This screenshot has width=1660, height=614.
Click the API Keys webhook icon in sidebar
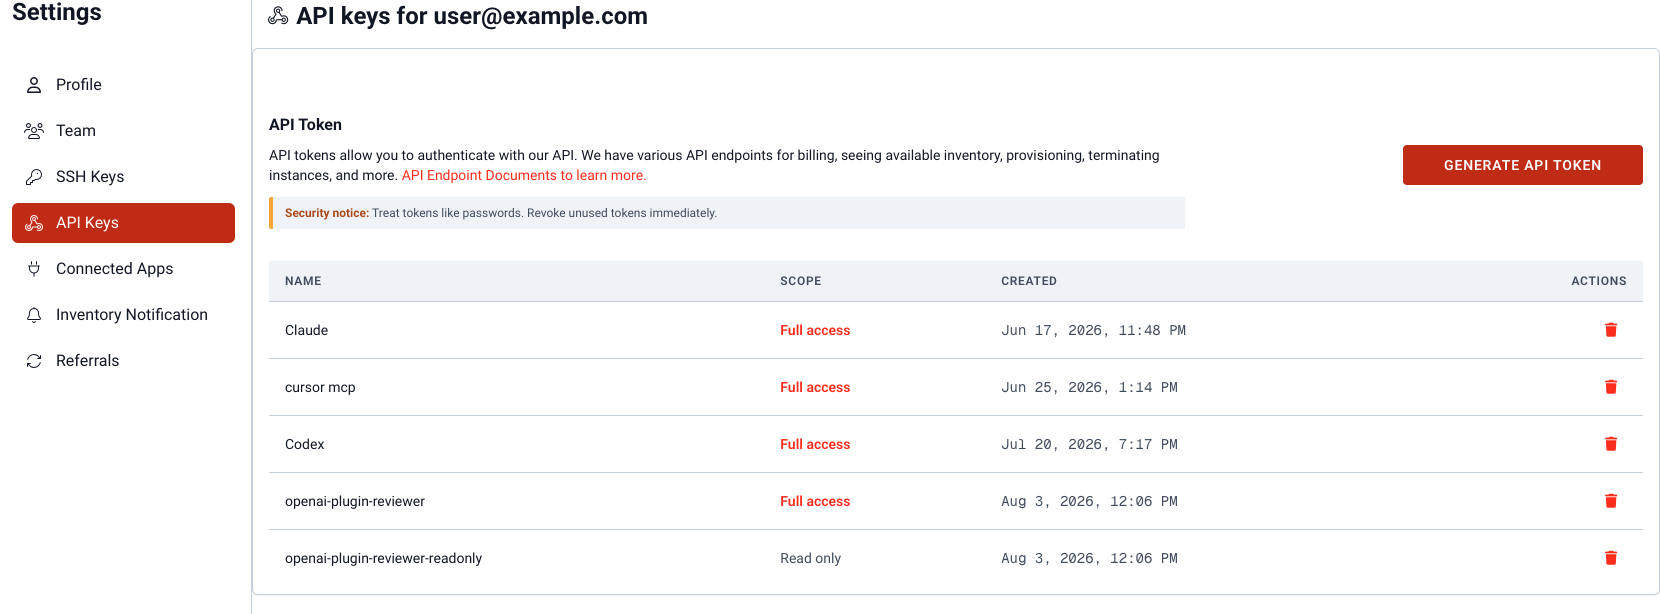click(x=34, y=223)
